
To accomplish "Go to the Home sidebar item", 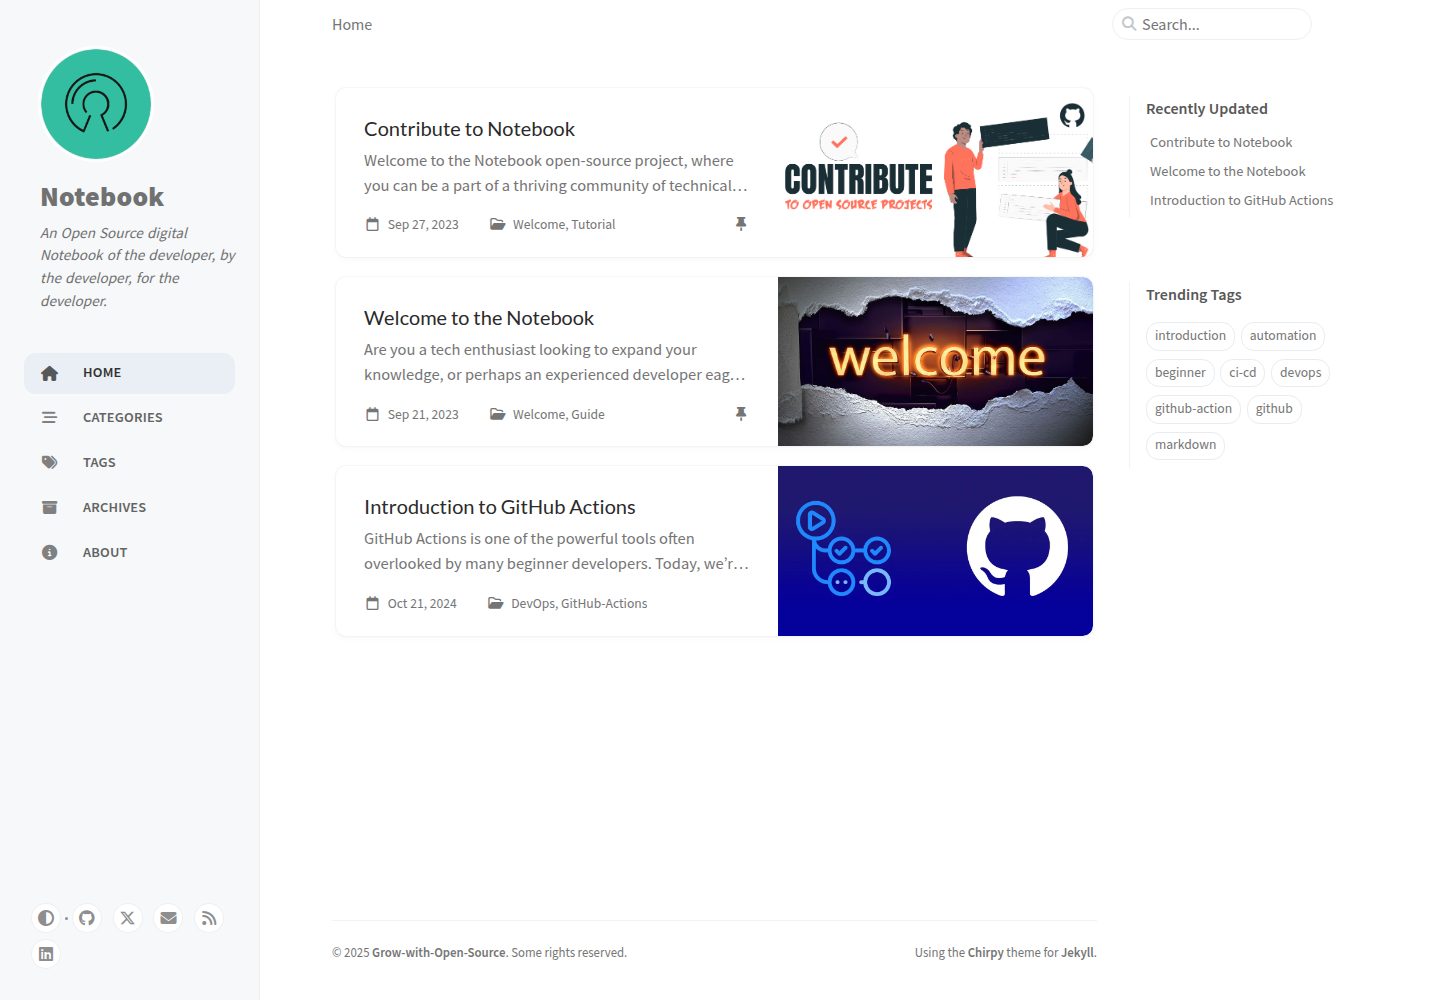I will (129, 373).
